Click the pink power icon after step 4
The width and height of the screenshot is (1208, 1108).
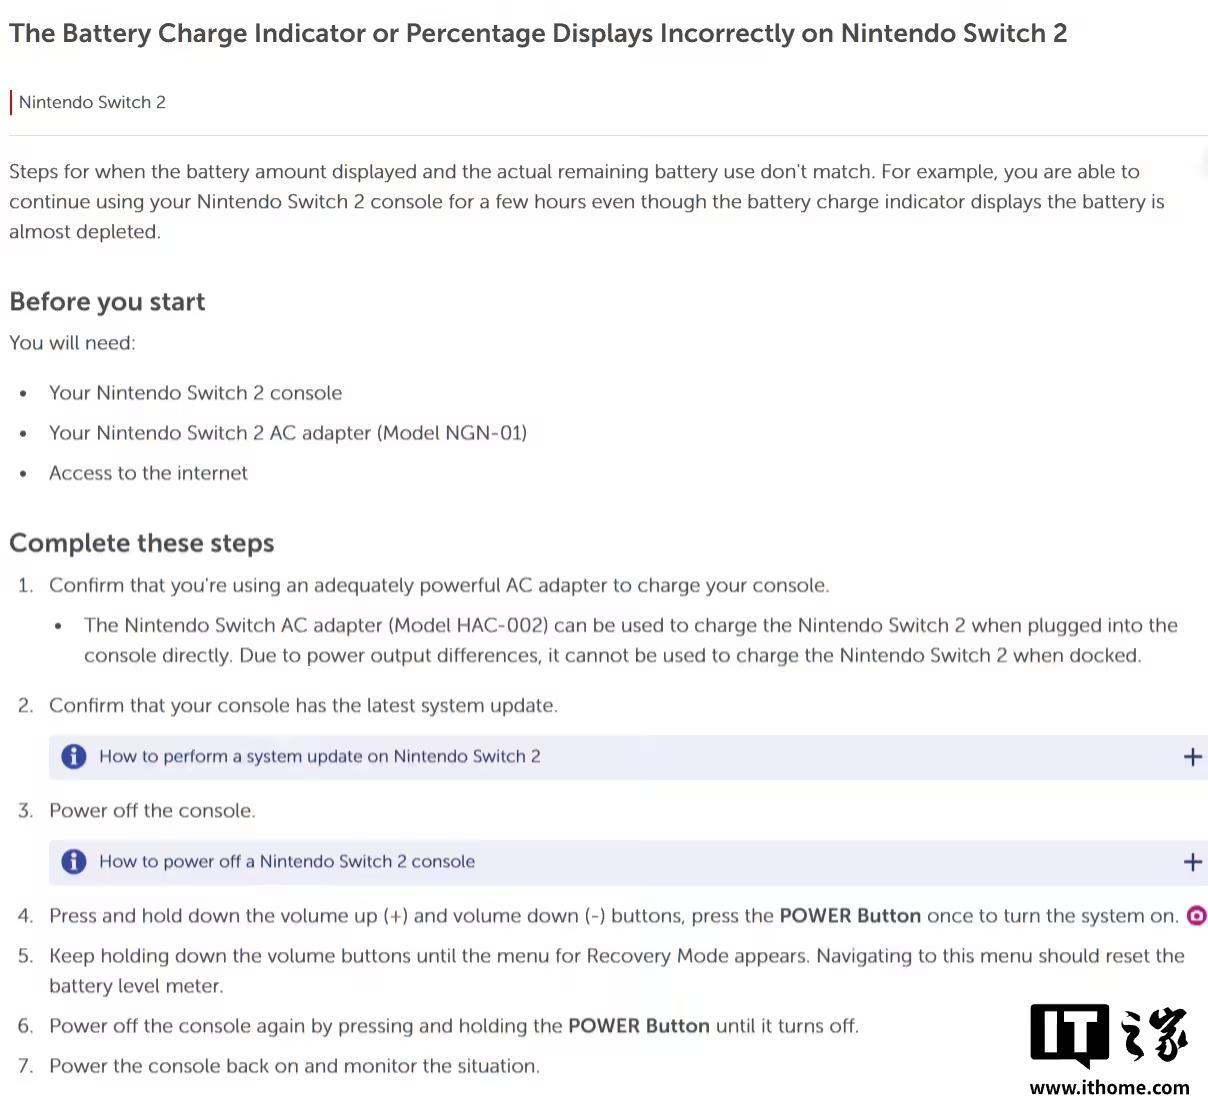pyautogui.click(x=1196, y=915)
